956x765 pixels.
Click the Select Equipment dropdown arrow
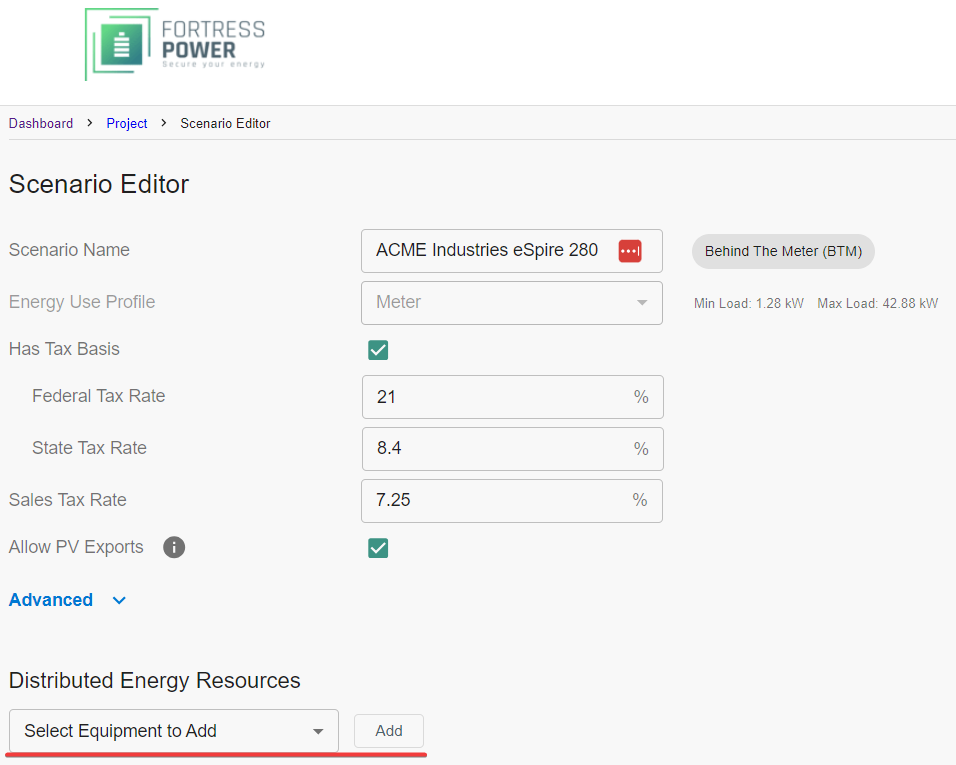point(318,732)
